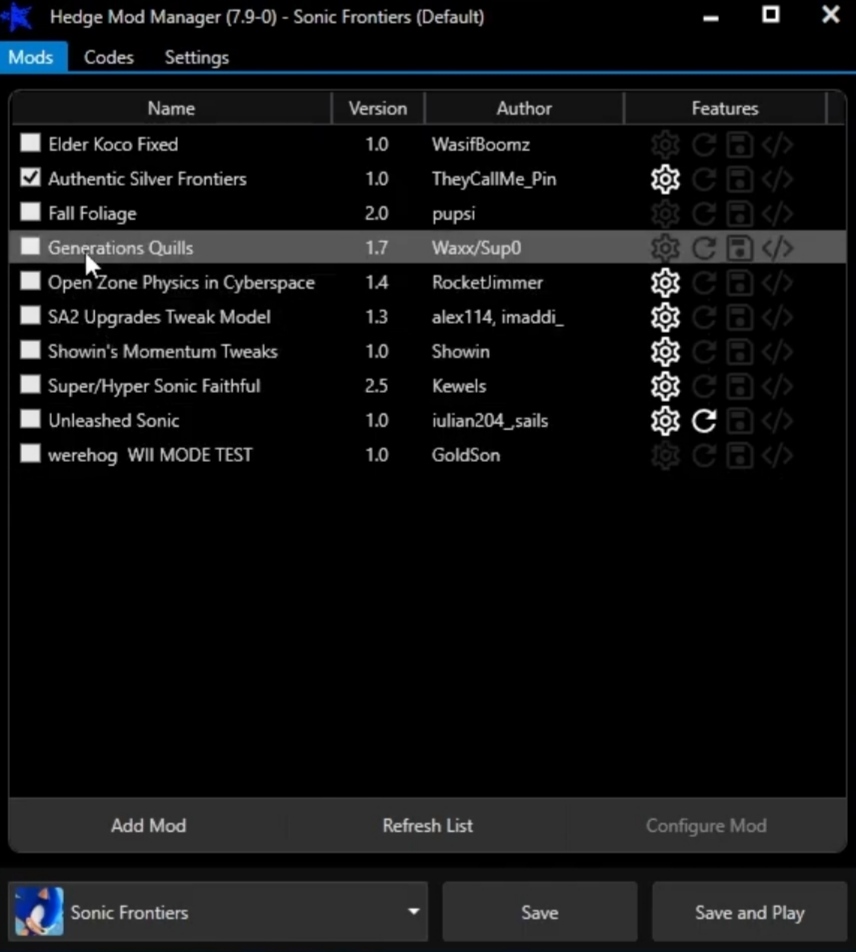Viewport: 856px width, 952px height.
Task: Click the Configure Mod button
Action: (706, 826)
